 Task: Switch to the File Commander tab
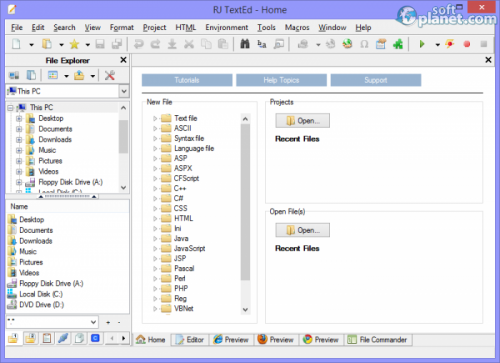pos(378,340)
